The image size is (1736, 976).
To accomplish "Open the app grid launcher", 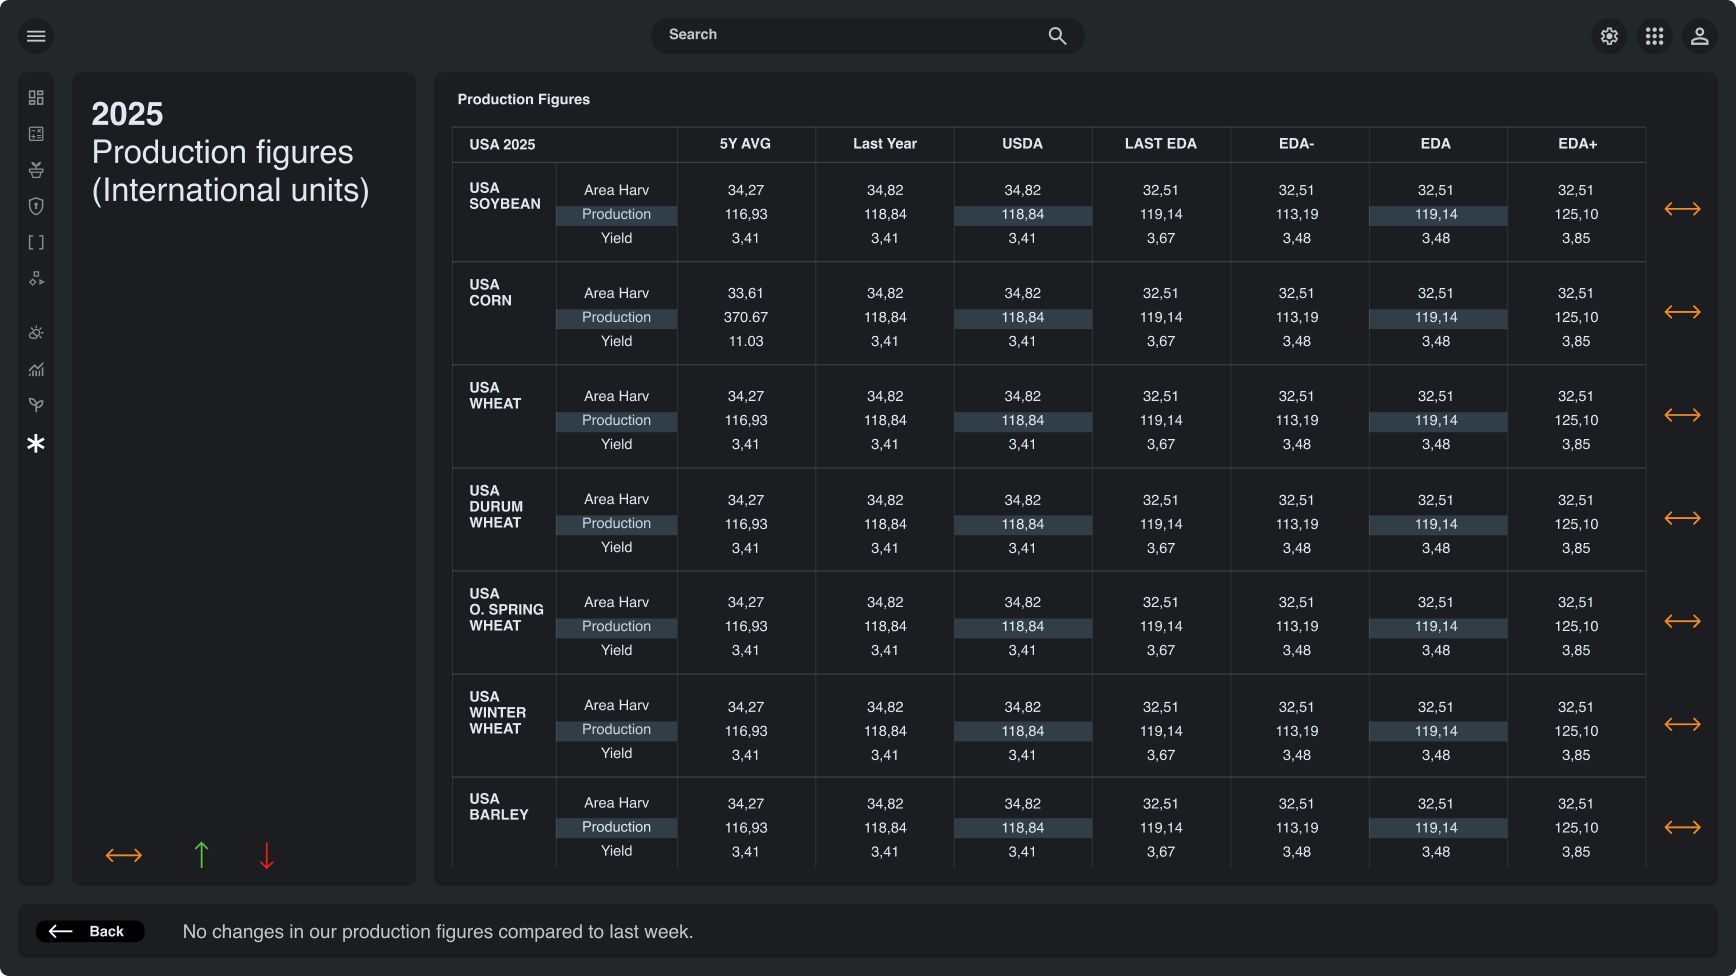I will pos(1655,36).
